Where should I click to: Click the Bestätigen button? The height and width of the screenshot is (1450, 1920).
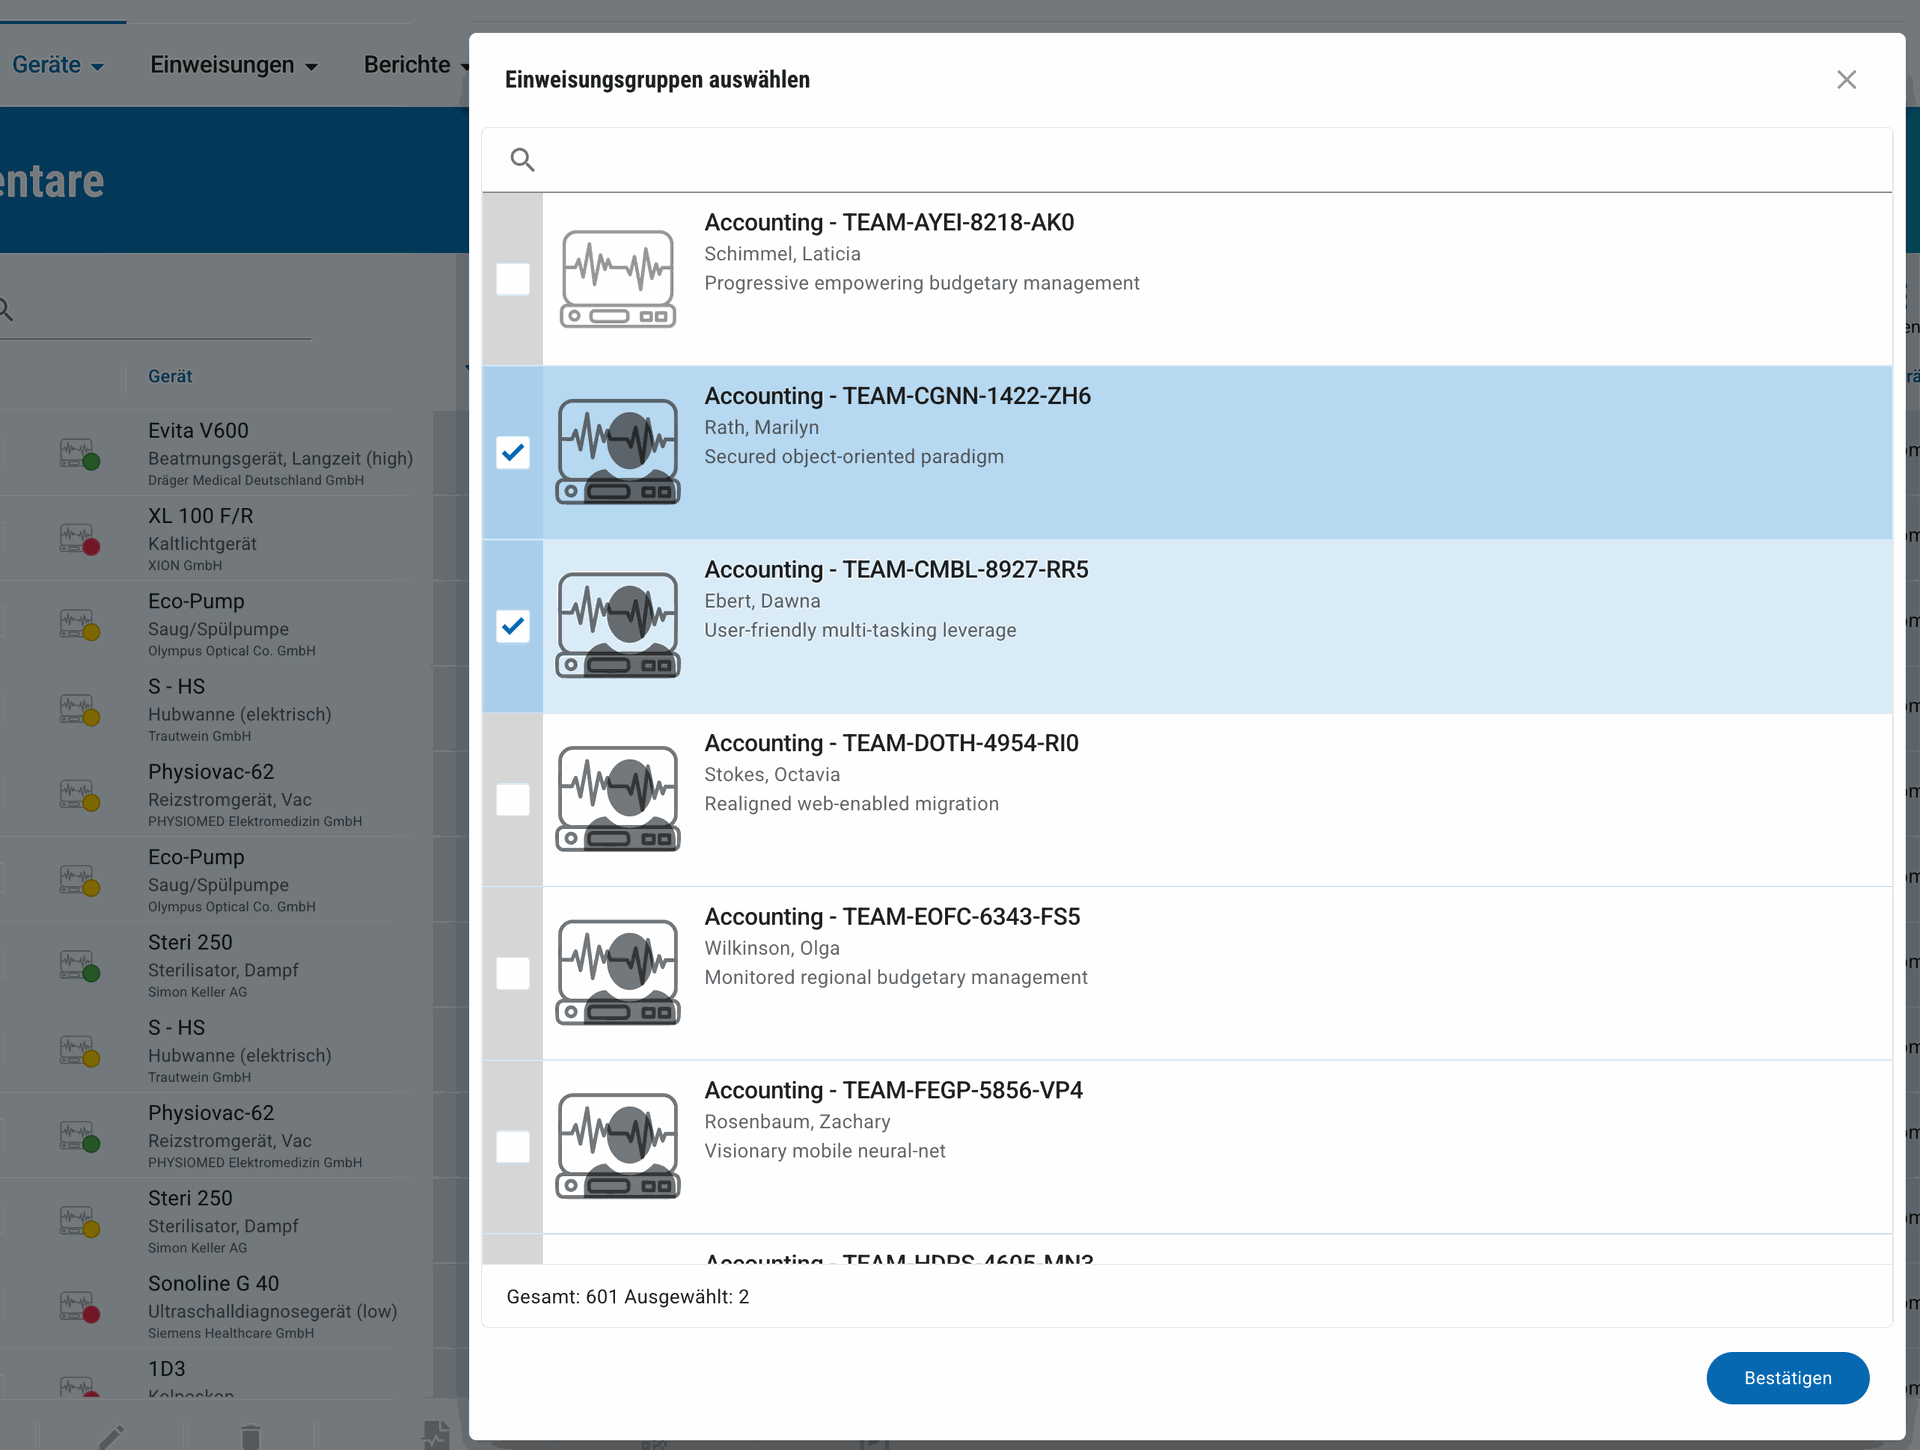[x=1787, y=1378]
